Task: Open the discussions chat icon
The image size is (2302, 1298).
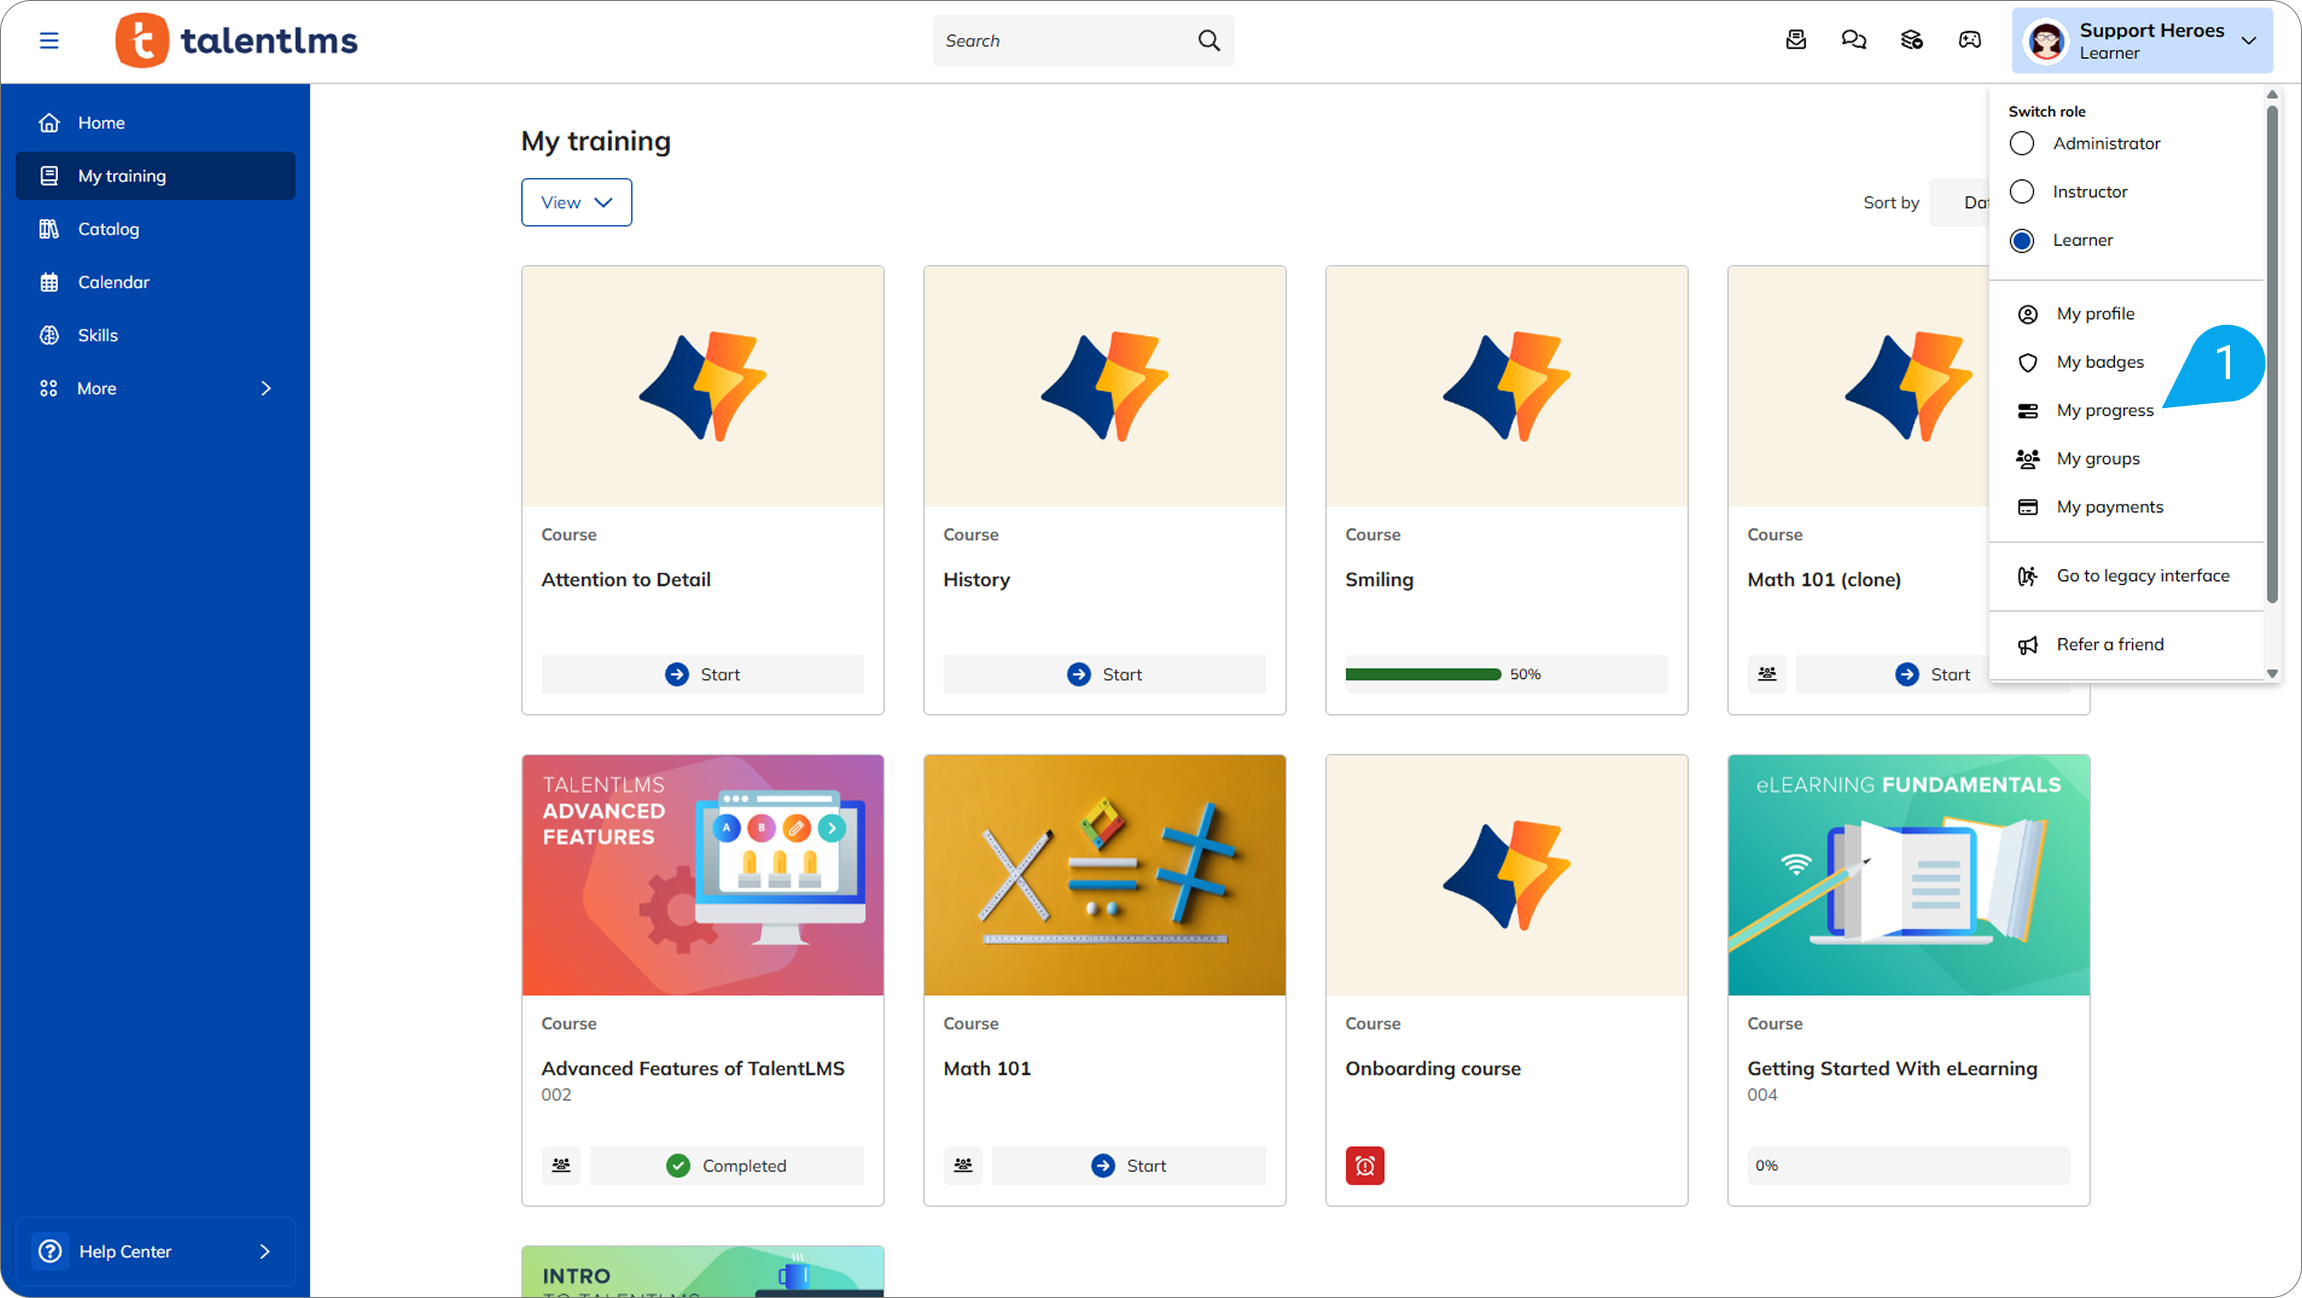Action: point(1853,40)
